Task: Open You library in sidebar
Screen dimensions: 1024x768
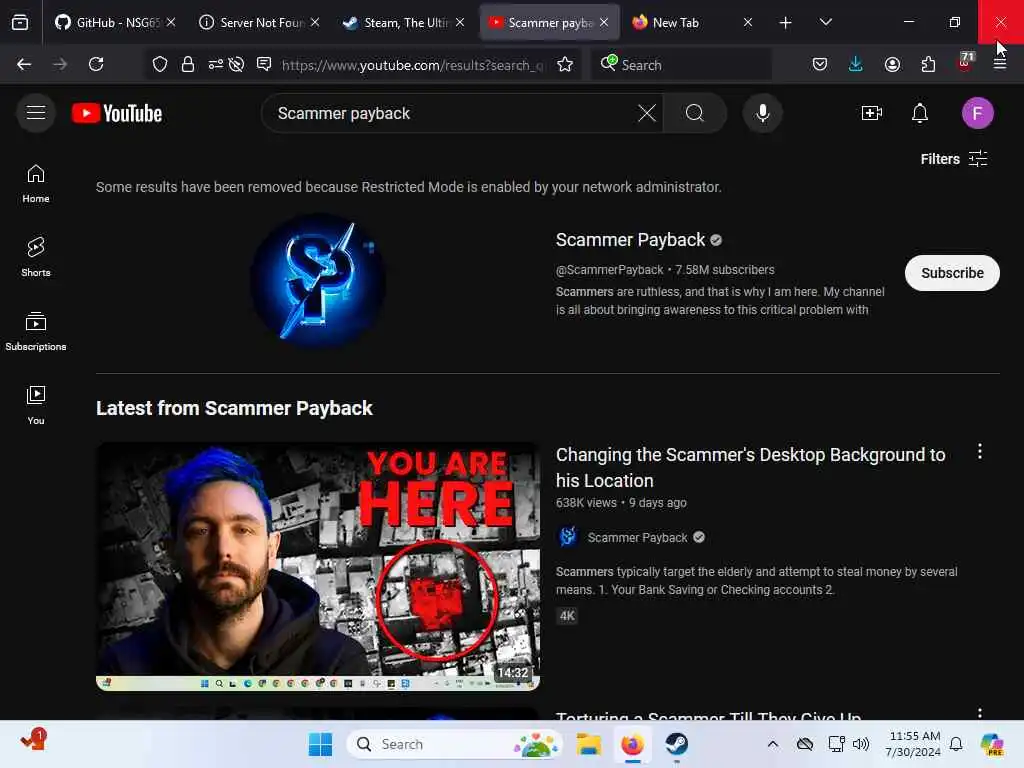Action: [36, 405]
